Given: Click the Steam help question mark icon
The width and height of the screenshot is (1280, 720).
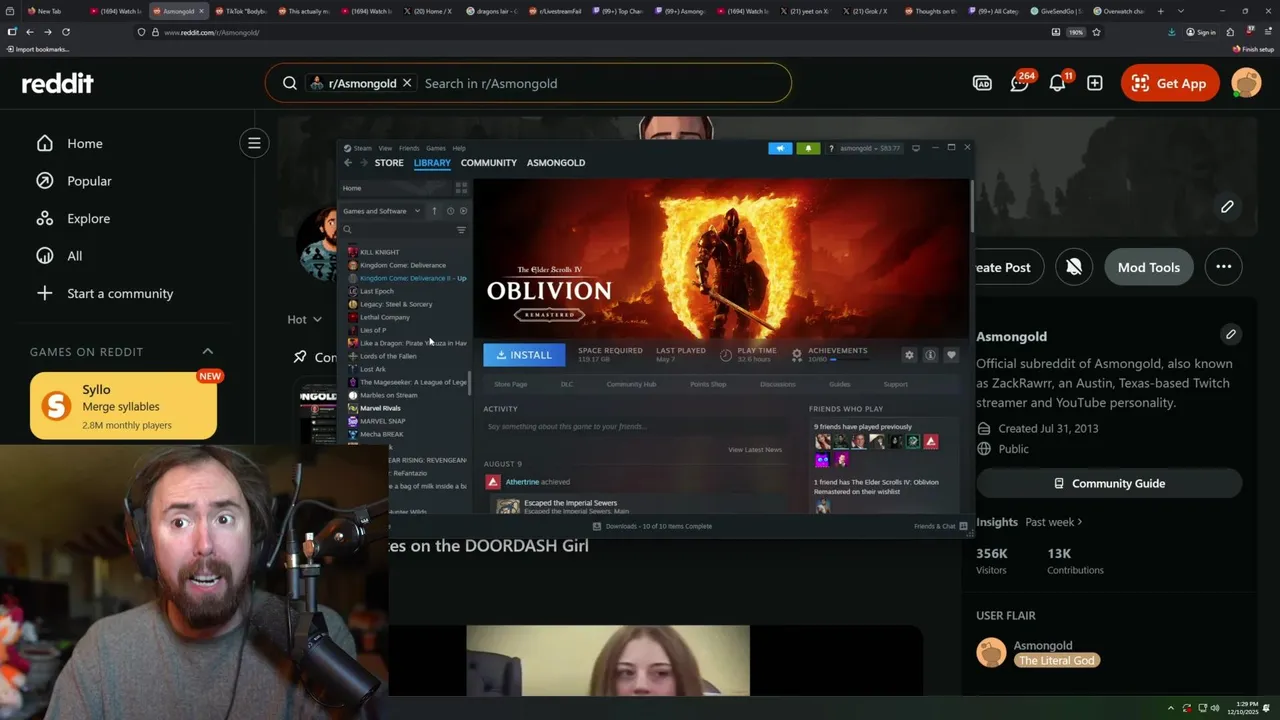Looking at the screenshot, I should pyautogui.click(x=831, y=148).
